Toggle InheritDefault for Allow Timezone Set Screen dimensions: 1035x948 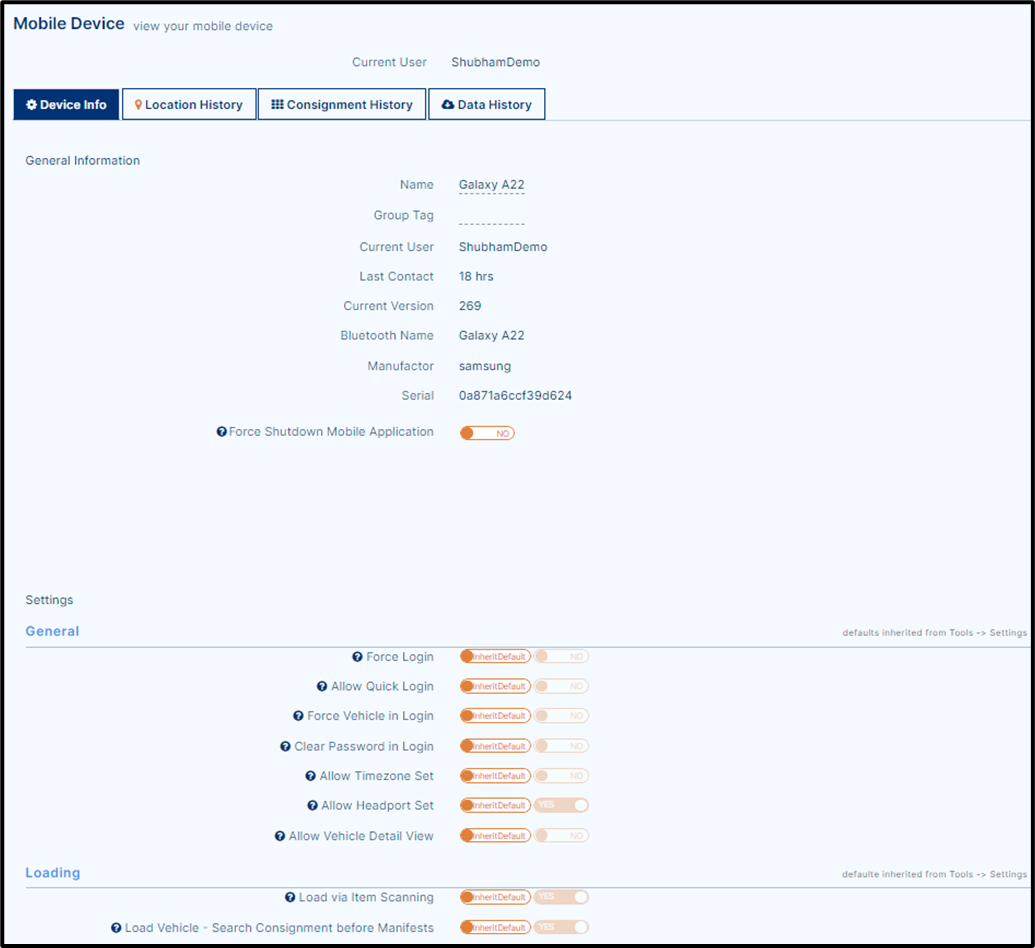click(495, 776)
